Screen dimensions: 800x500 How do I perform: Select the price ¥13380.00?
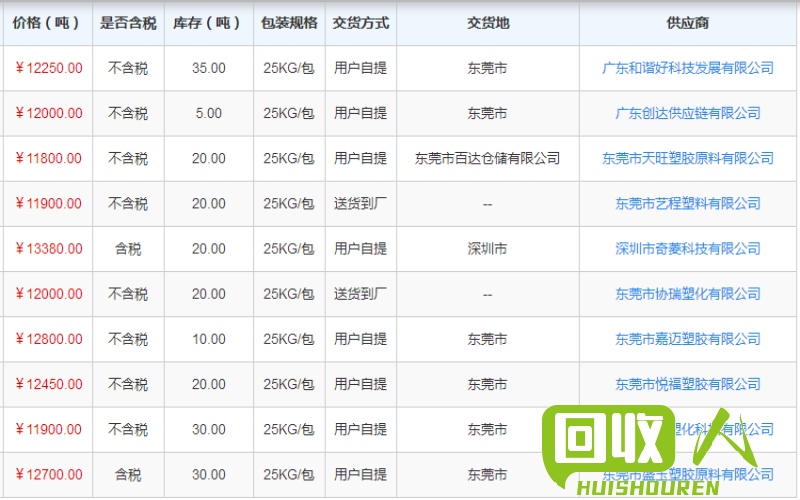pos(48,248)
